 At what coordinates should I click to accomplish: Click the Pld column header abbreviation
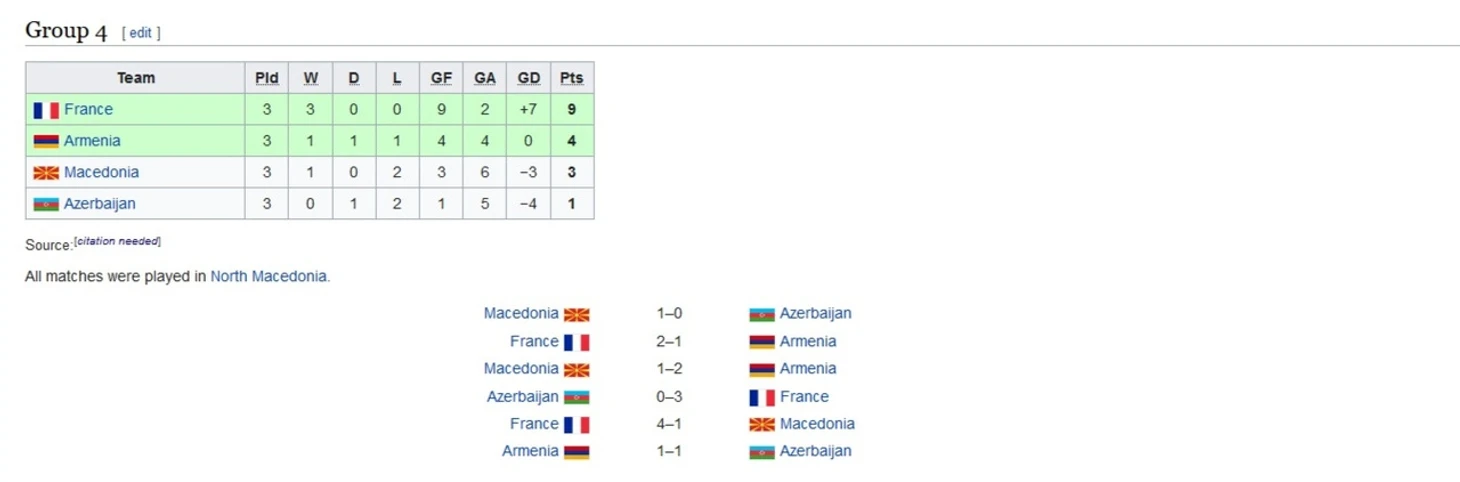tap(267, 78)
